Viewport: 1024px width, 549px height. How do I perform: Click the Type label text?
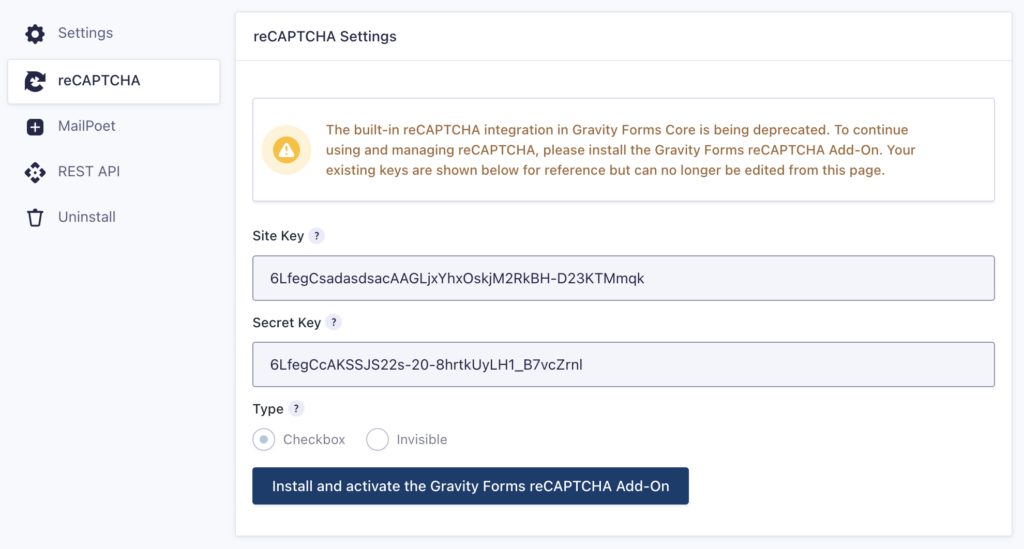[268, 409]
